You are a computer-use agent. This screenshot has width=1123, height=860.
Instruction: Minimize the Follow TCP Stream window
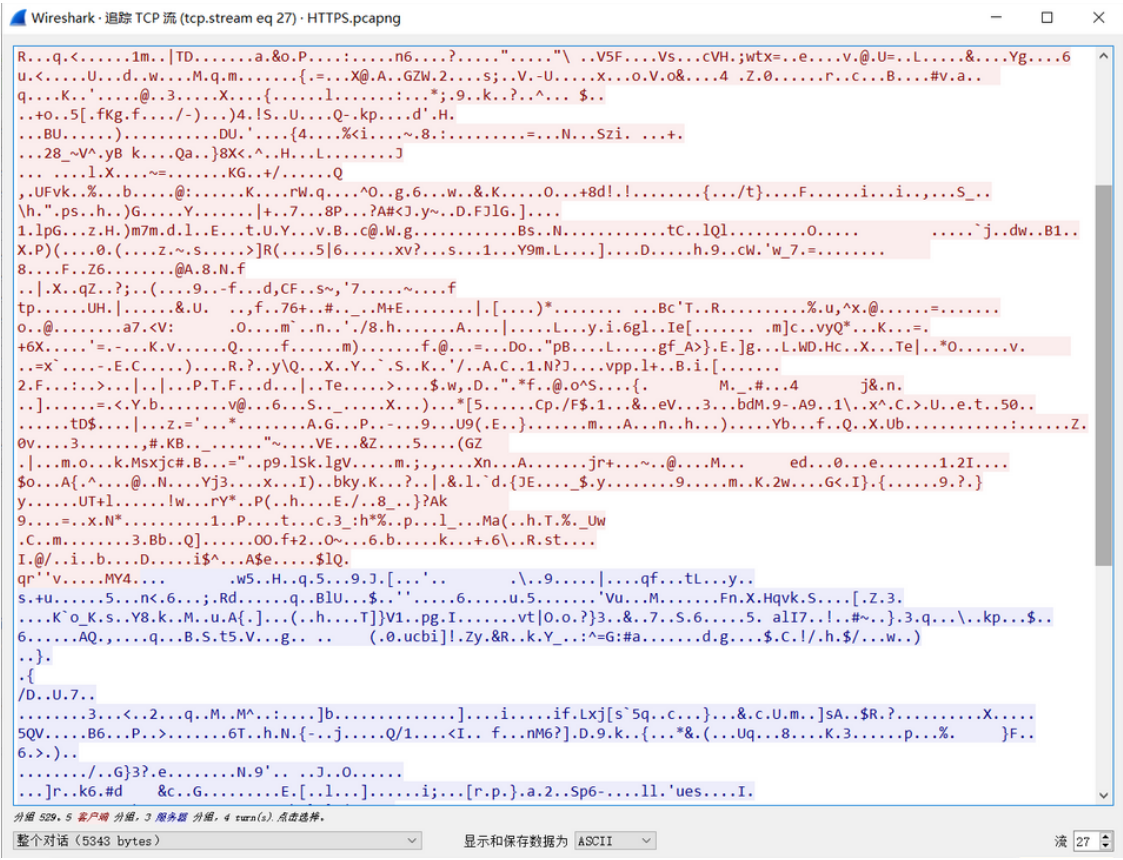pyautogui.click(x=996, y=17)
